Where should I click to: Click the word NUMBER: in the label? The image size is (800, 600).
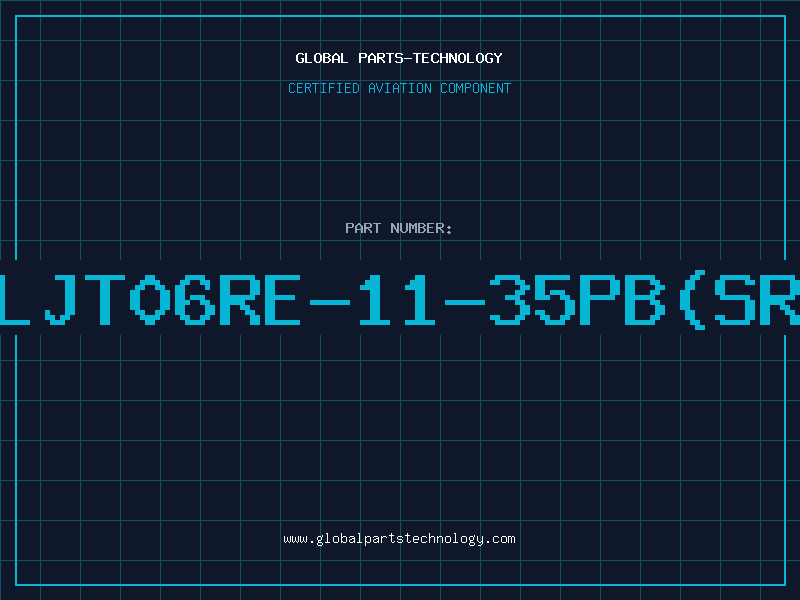click(421, 228)
